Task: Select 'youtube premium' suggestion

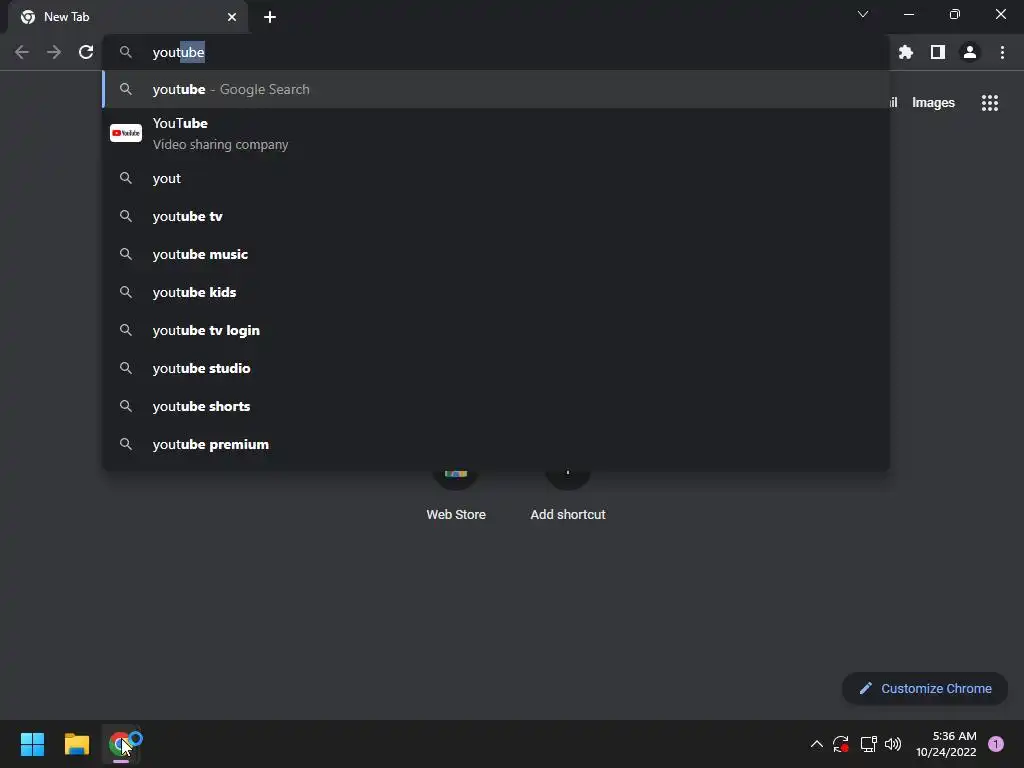Action: 496,444
